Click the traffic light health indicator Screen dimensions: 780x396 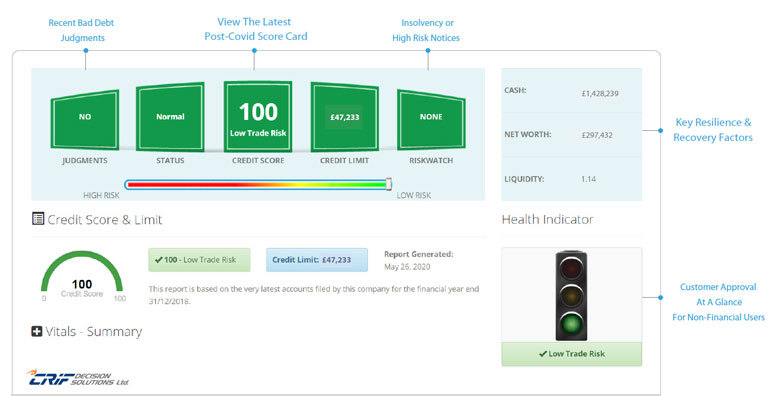tap(571, 296)
